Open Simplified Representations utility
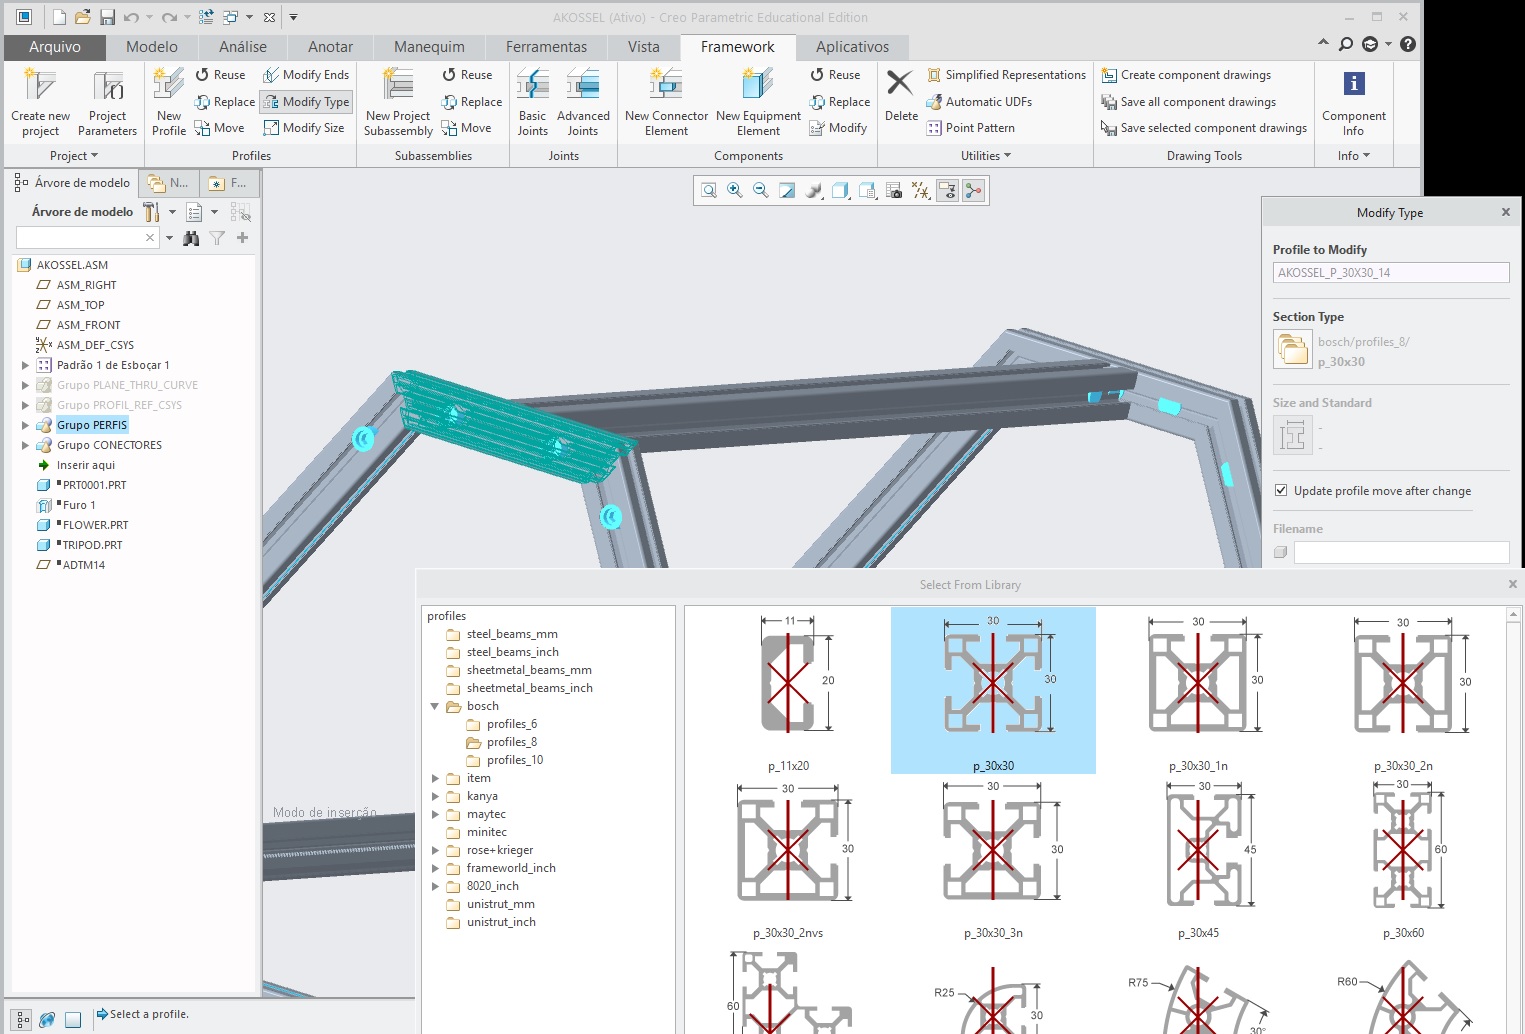The height and width of the screenshot is (1034, 1525). click(x=1006, y=75)
